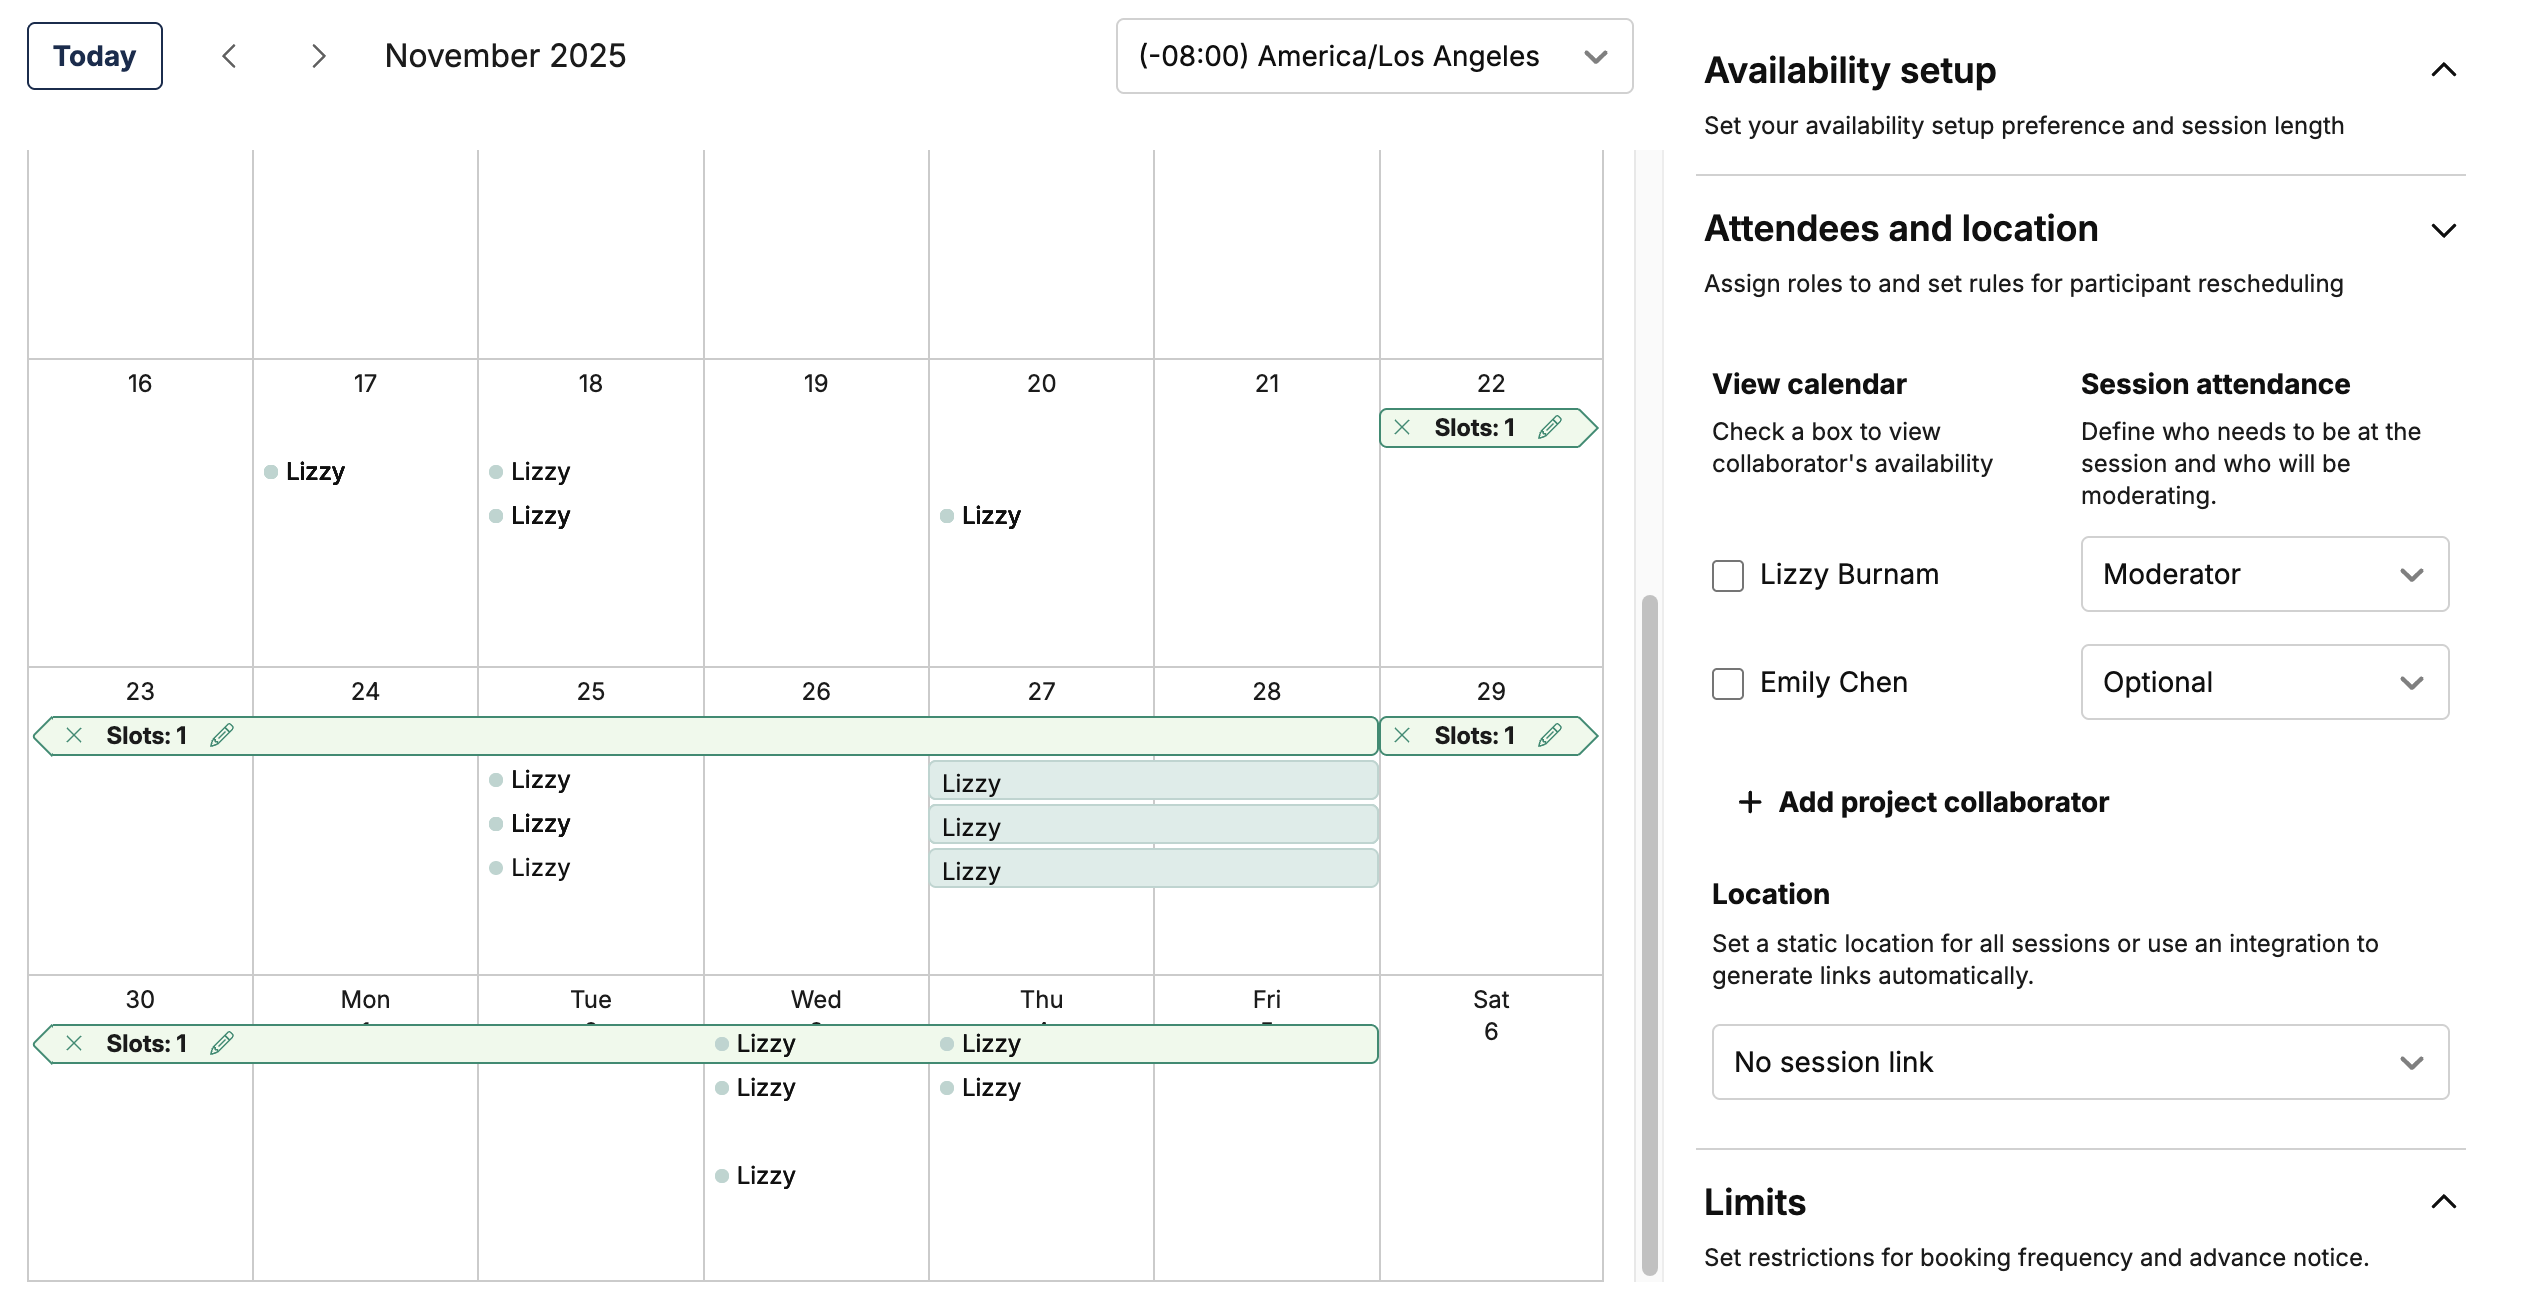Click pencil icon on November 30 slots bar
Screen dimensions: 2522x1302
pyautogui.click(x=222, y=1044)
